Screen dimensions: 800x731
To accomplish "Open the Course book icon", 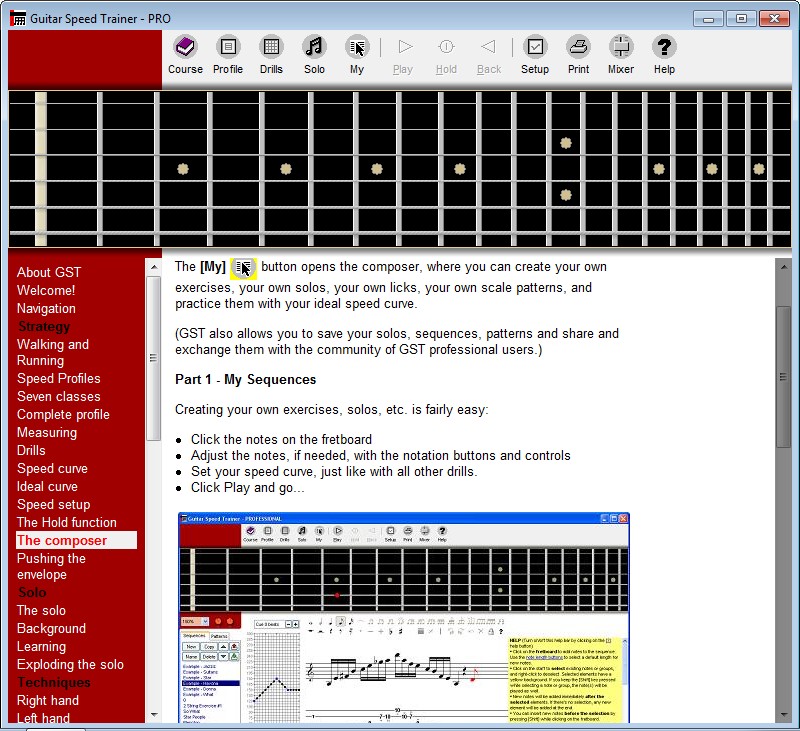I will point(185,47).
